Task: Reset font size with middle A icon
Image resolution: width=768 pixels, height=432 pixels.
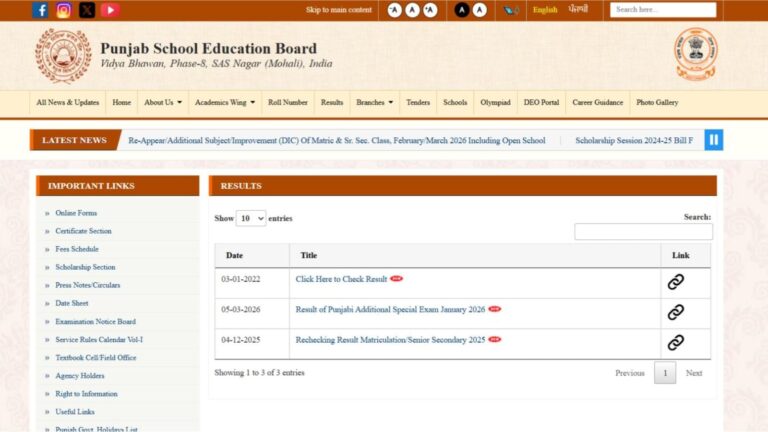Action: point(412,10)
